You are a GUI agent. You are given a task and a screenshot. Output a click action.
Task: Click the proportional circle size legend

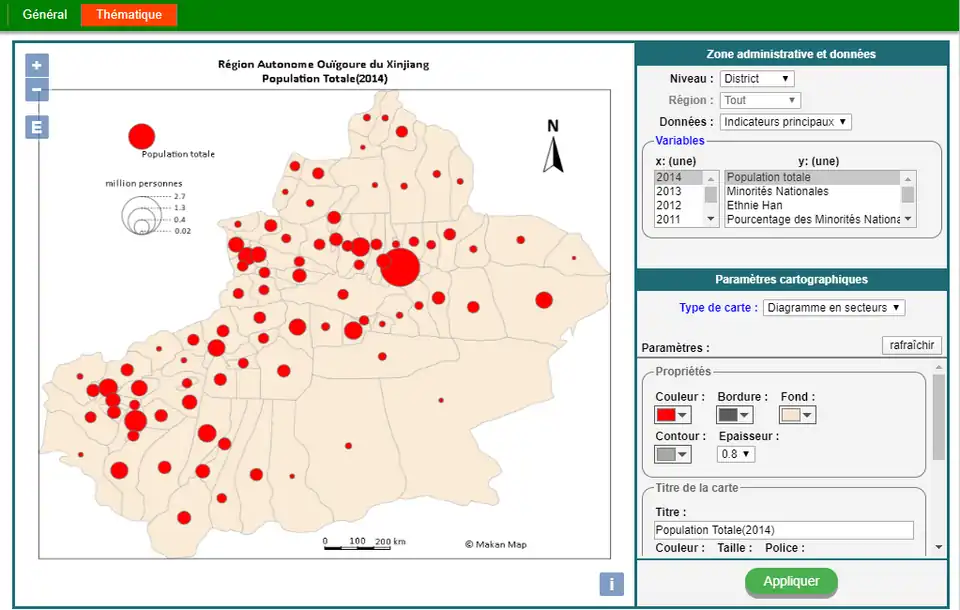(142, 215)
